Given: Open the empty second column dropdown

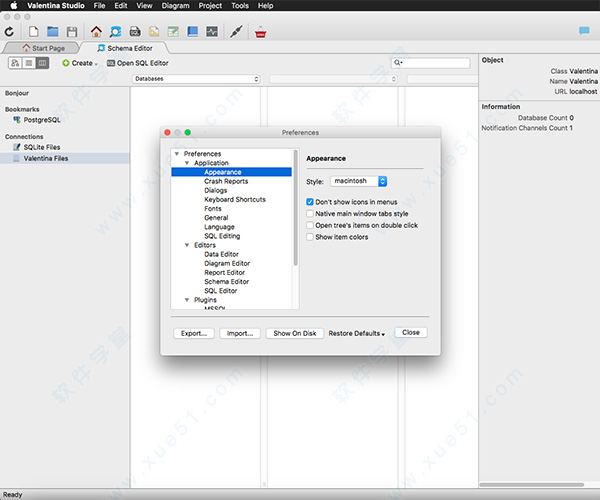Looking at the screenshot, I should click(333, 79).
